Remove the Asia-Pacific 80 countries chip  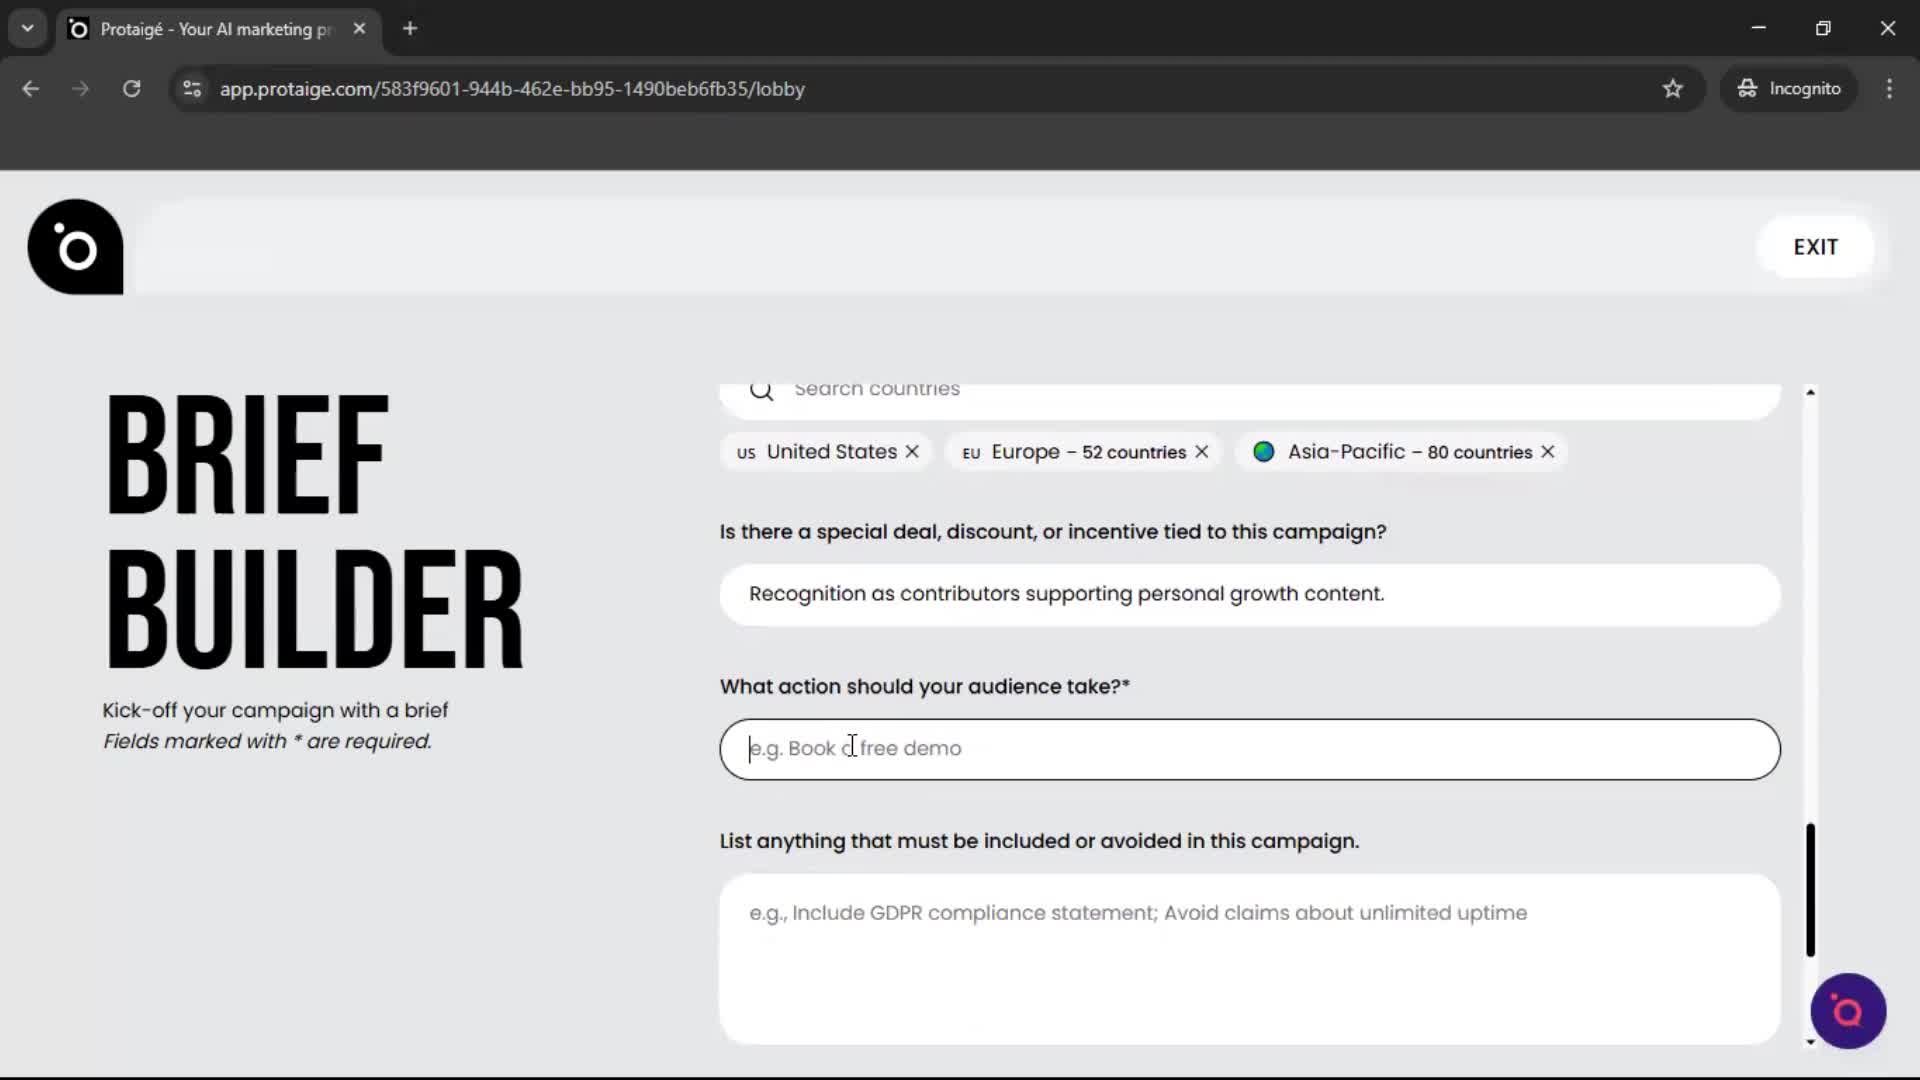tap(1546, 451)
